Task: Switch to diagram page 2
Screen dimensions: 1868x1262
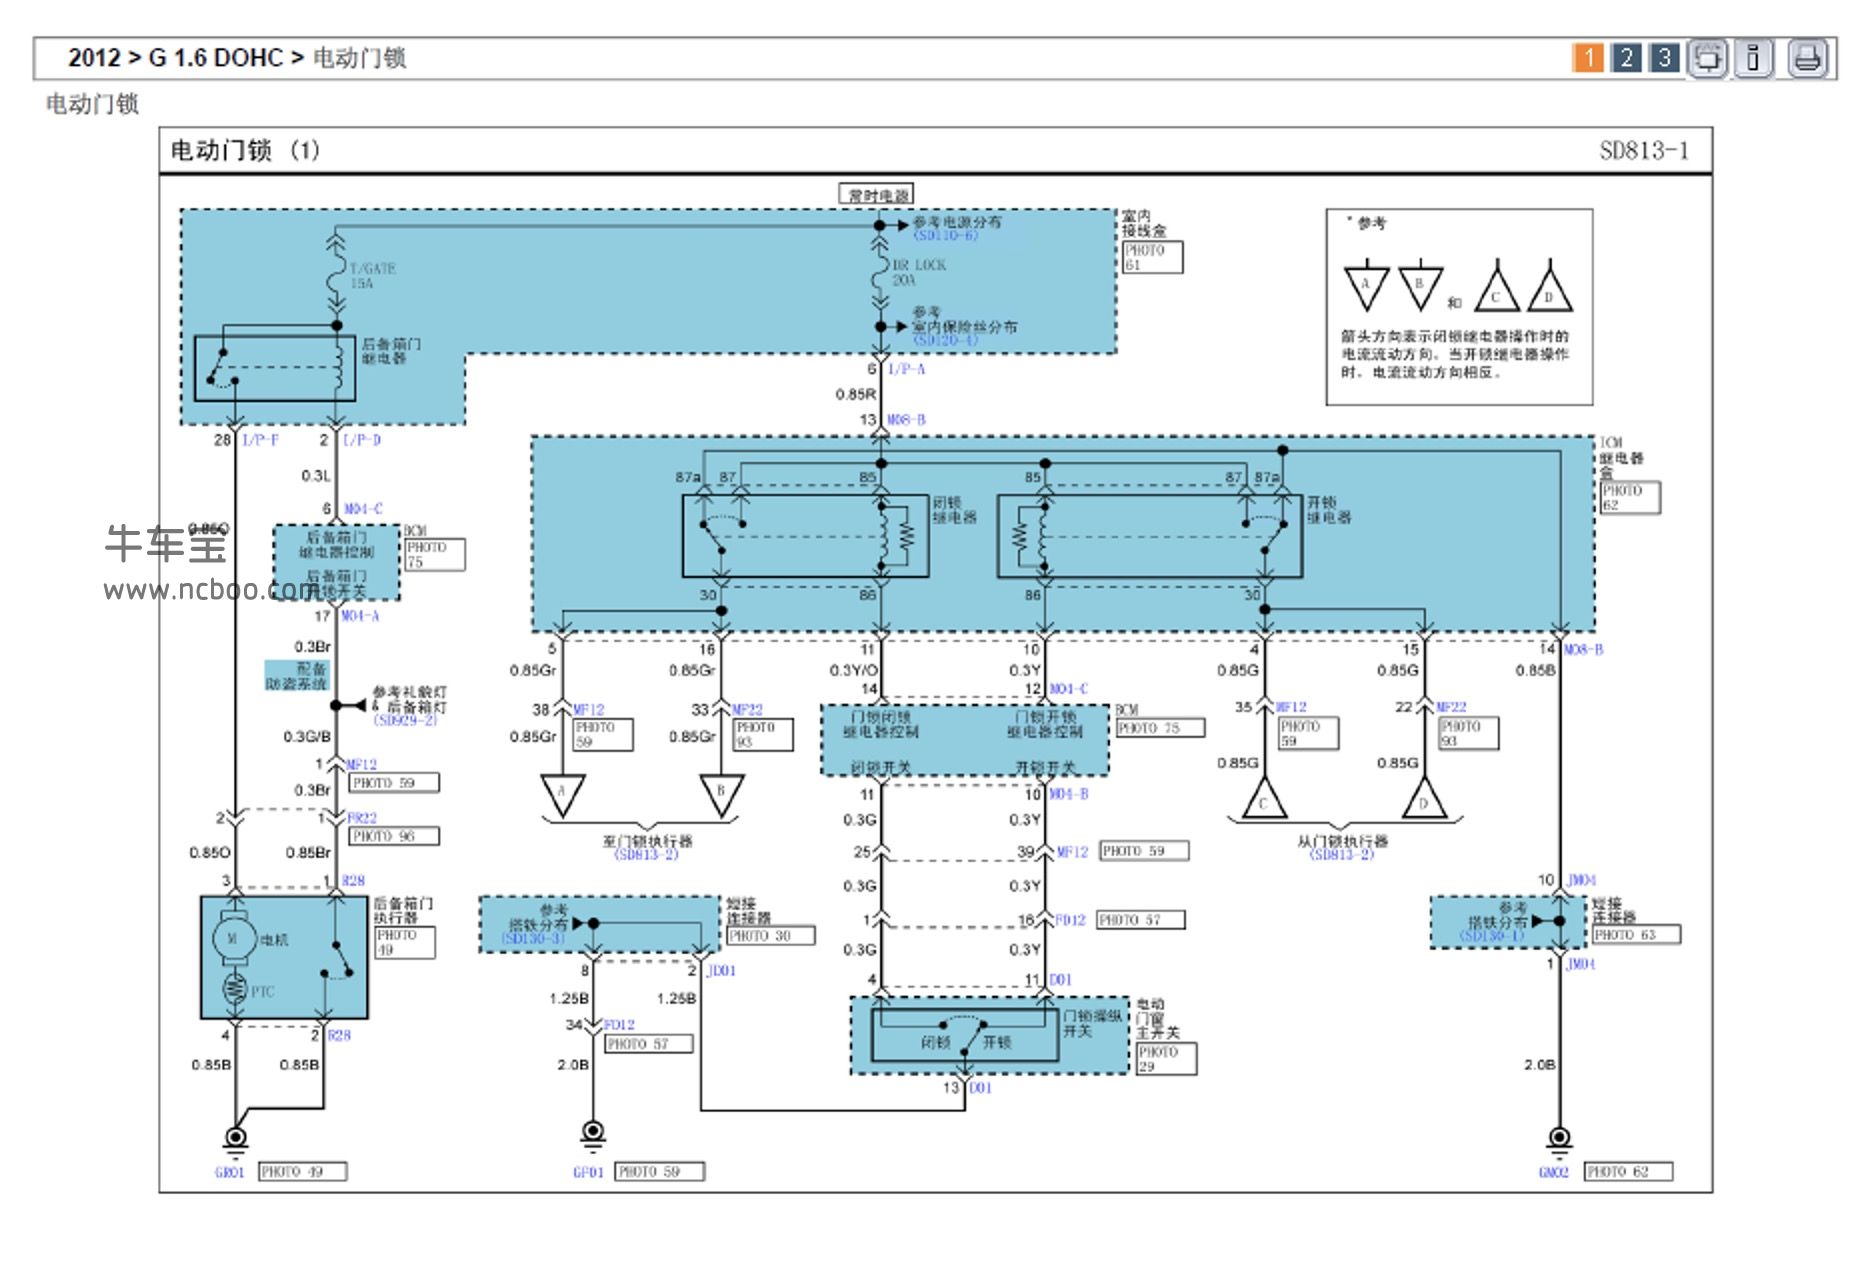Action: tap(1627, 58)
